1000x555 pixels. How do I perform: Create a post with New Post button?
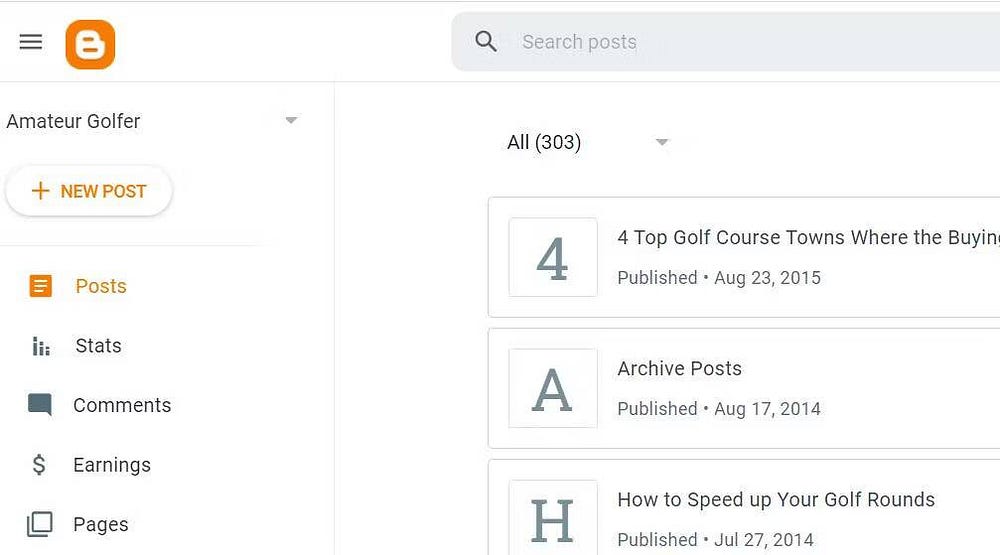point(89,191)
